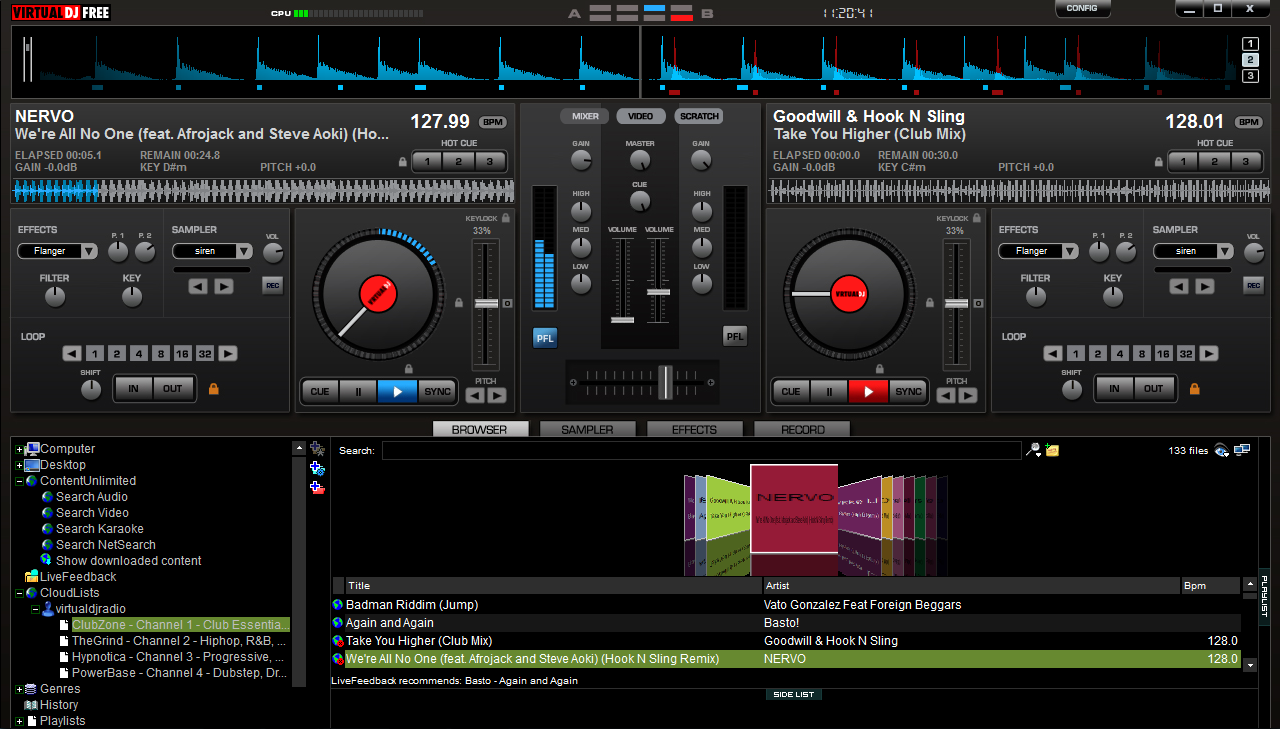This screenshot has width=1280, height=729.
Task: Click the left deck sampler REC button
Action: [x=272, y=286]
